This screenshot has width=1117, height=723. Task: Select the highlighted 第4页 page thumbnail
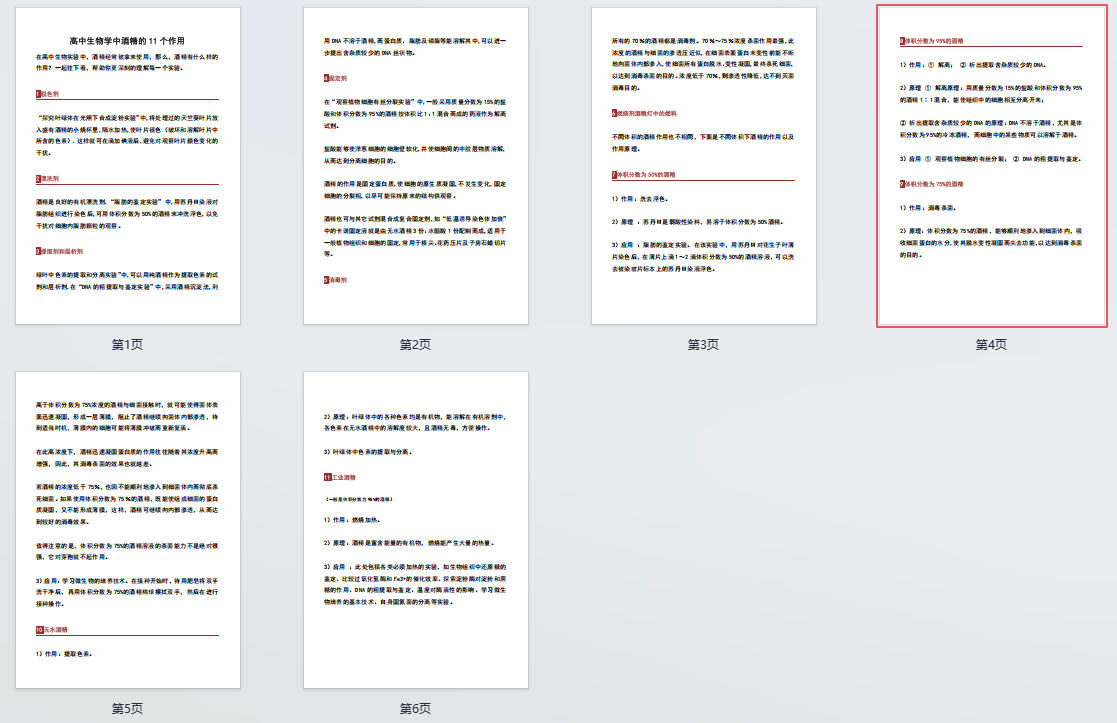pyautogui.click(x=991, y=166)
